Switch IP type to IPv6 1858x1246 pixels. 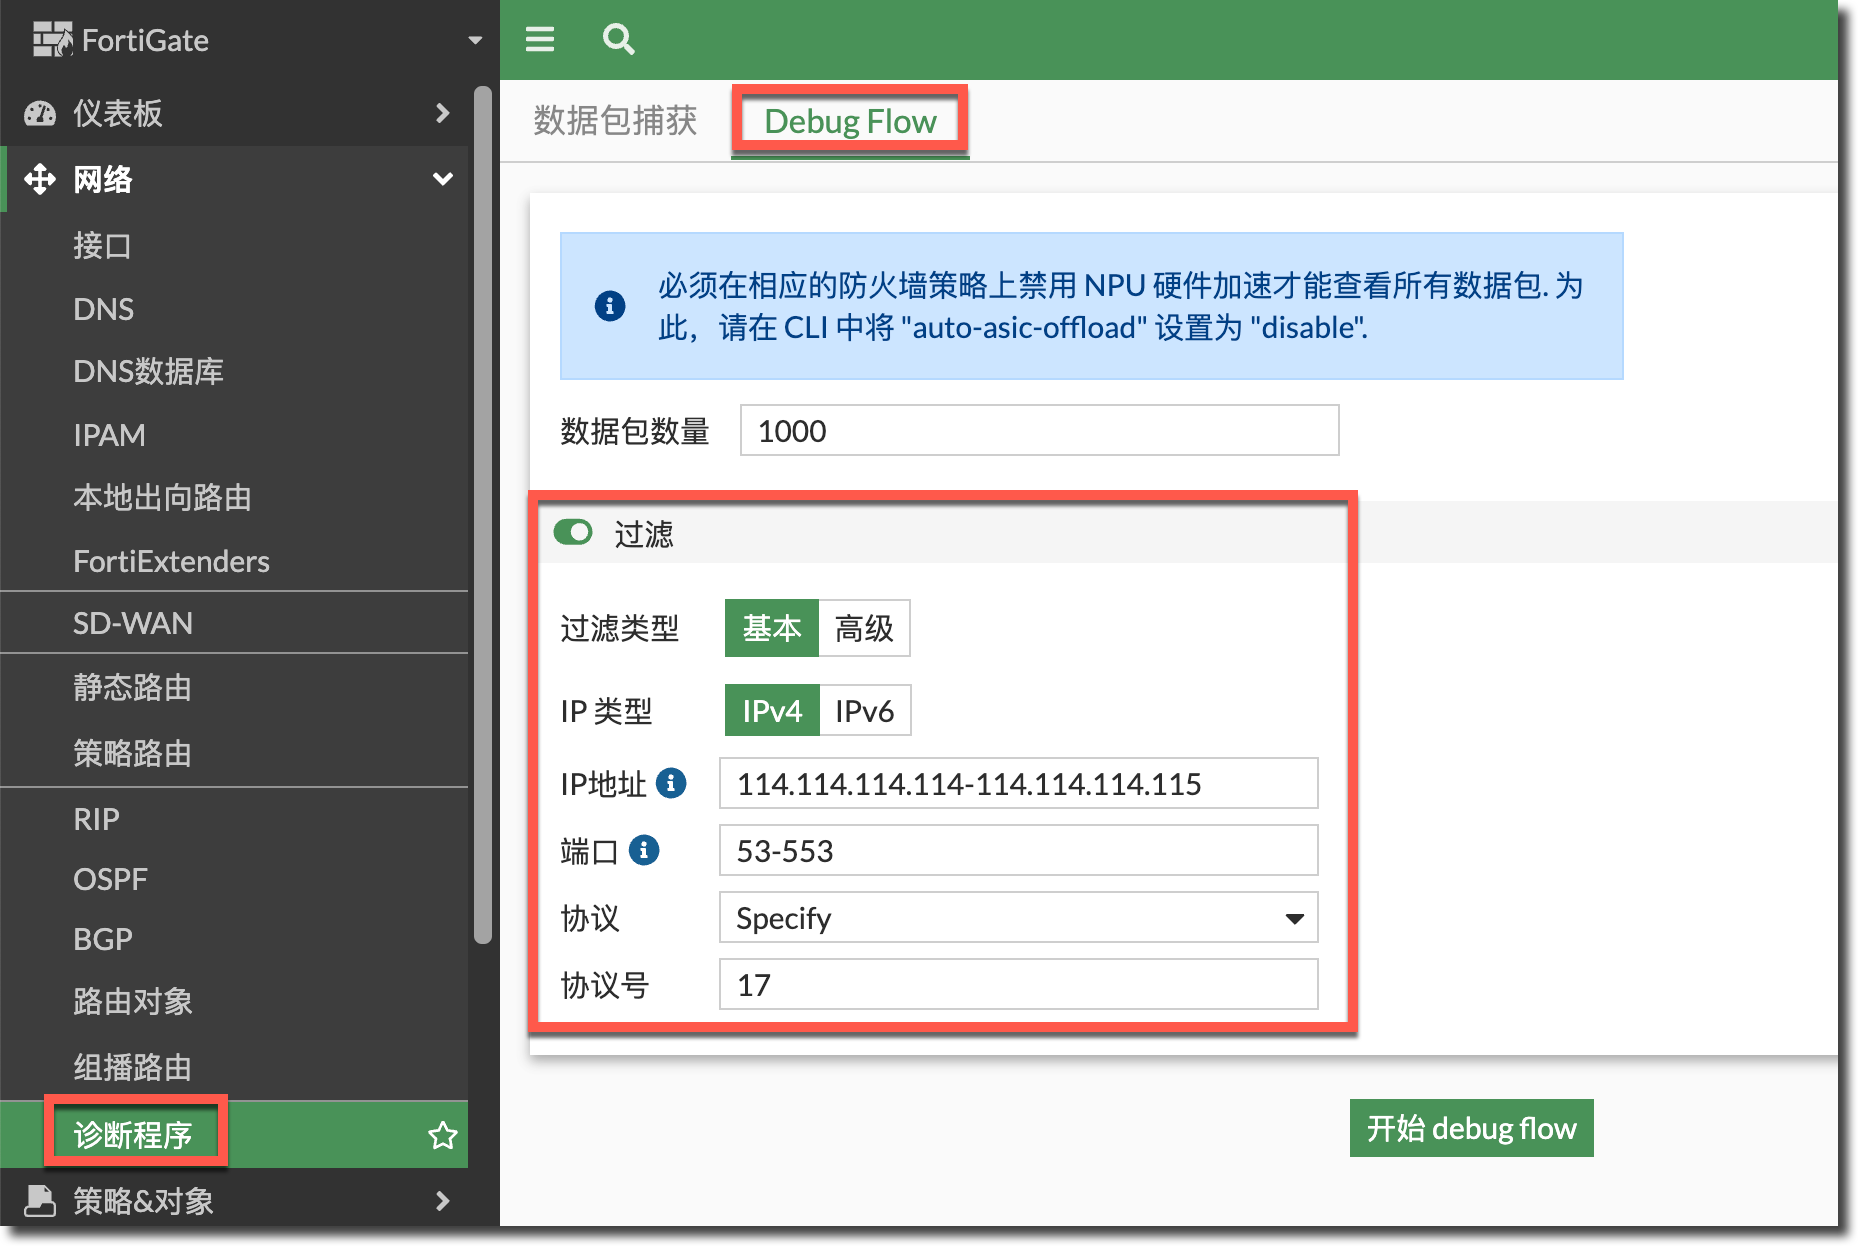tap(864, 710)
